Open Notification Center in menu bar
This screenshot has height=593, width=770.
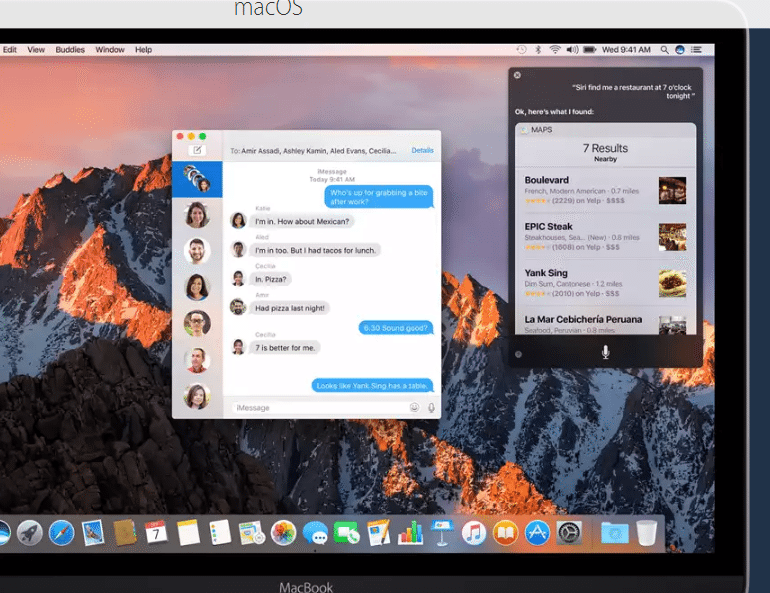(696, 50)
